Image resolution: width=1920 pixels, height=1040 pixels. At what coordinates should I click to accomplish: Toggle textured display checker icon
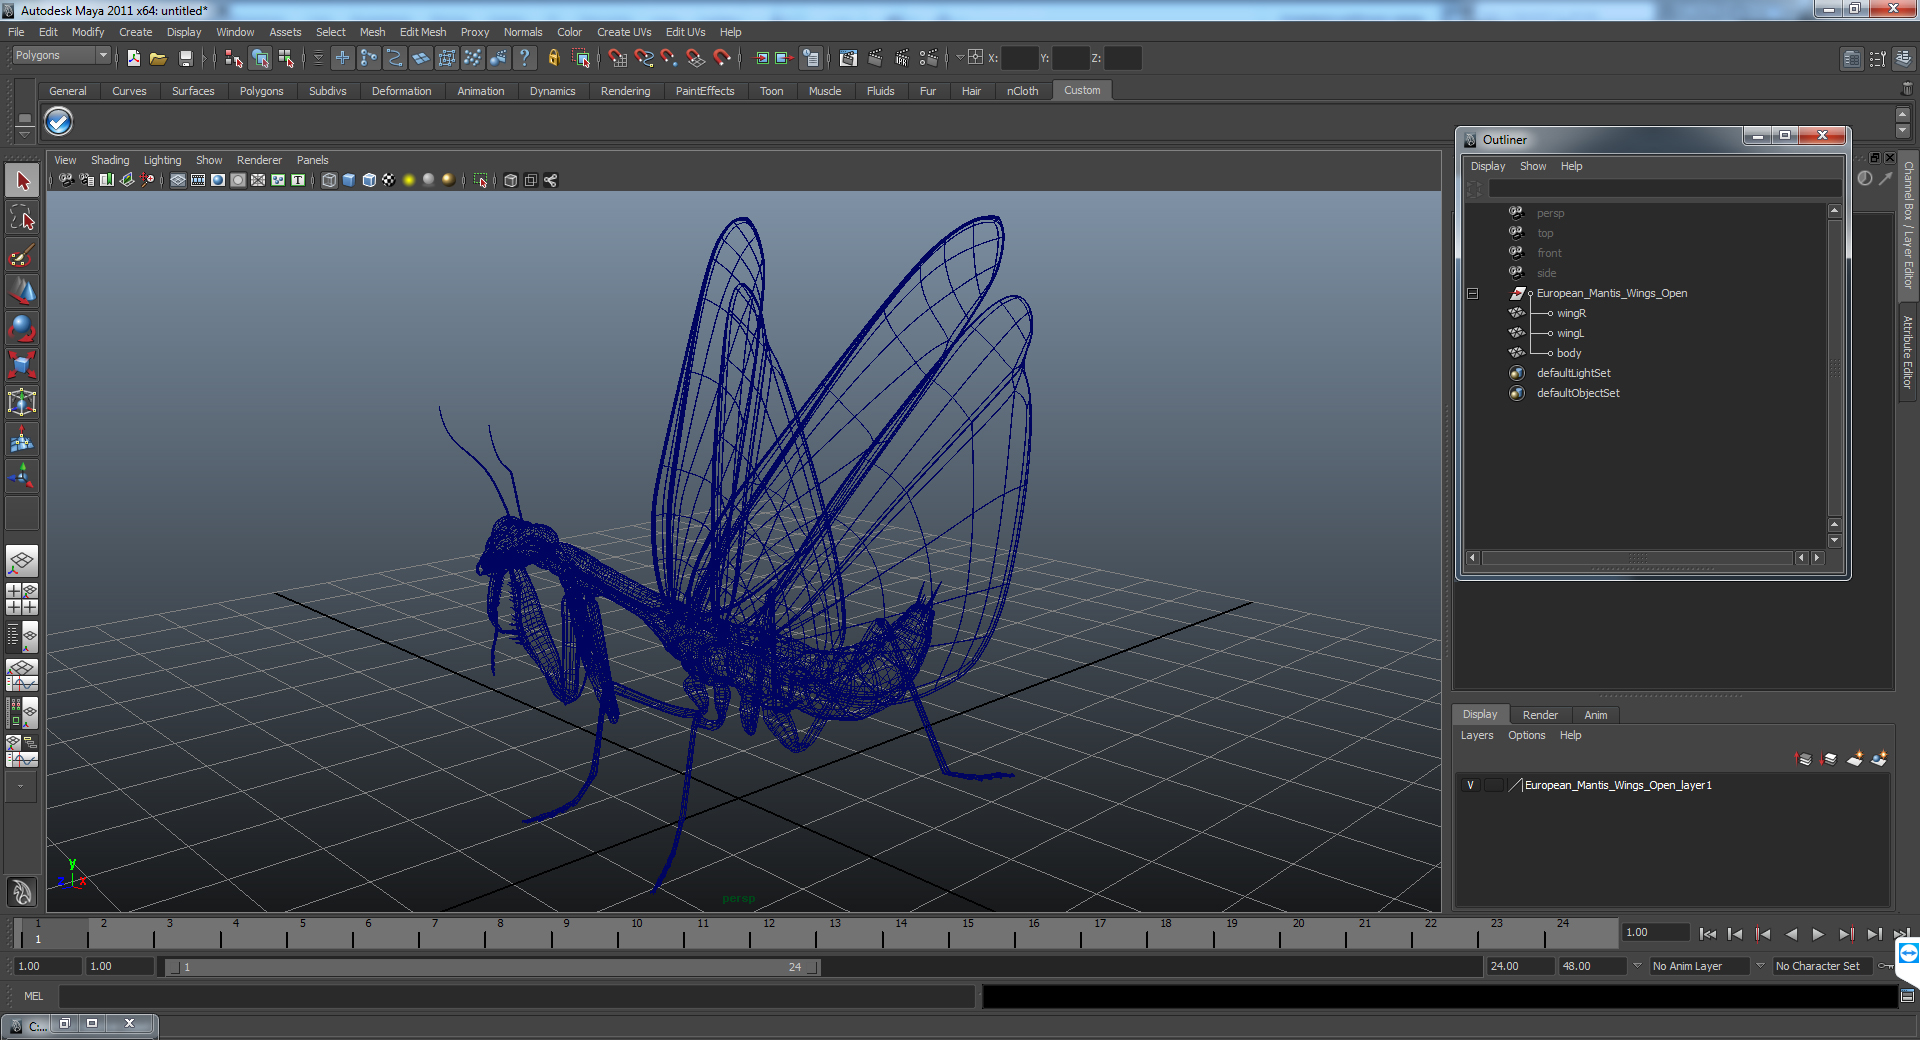tap(389, 180)
